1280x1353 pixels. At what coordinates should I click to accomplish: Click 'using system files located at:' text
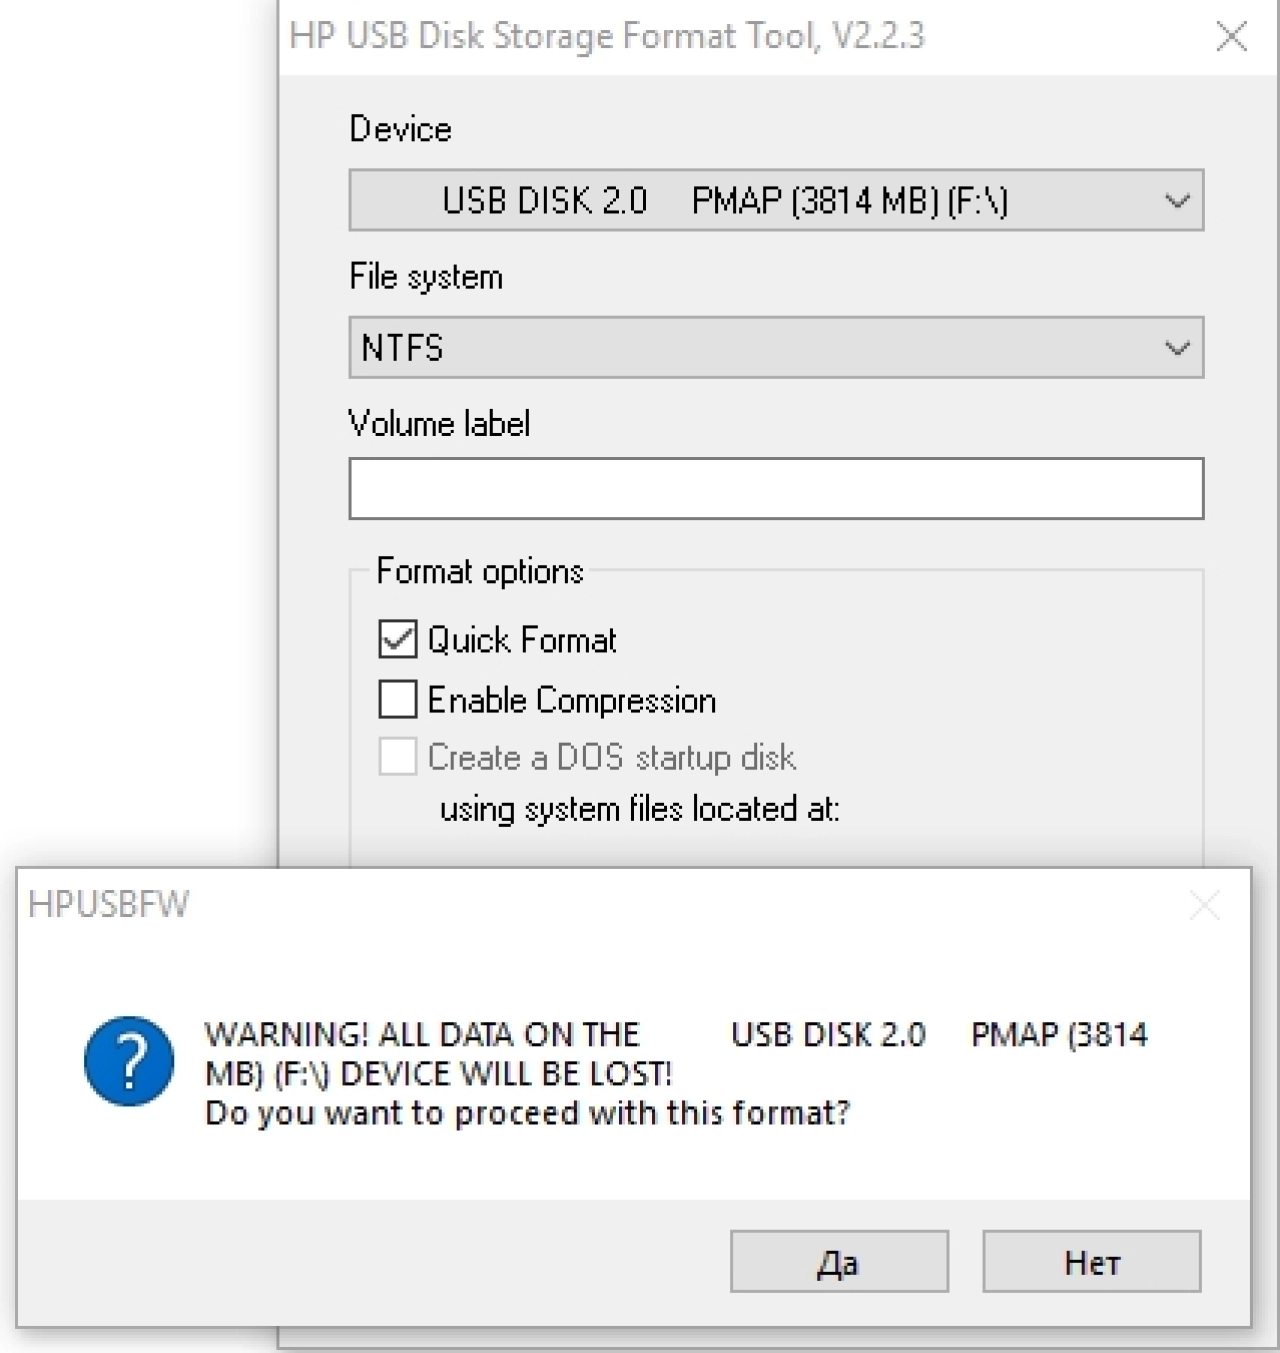[640, 808]
